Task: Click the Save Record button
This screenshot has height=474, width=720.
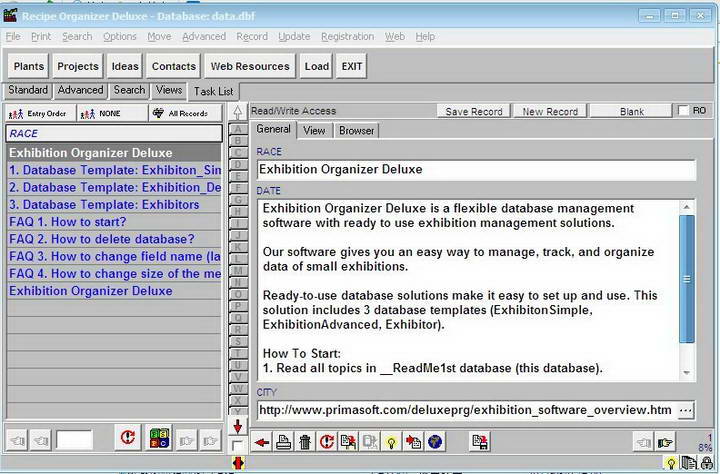Action: pos(474,112)
